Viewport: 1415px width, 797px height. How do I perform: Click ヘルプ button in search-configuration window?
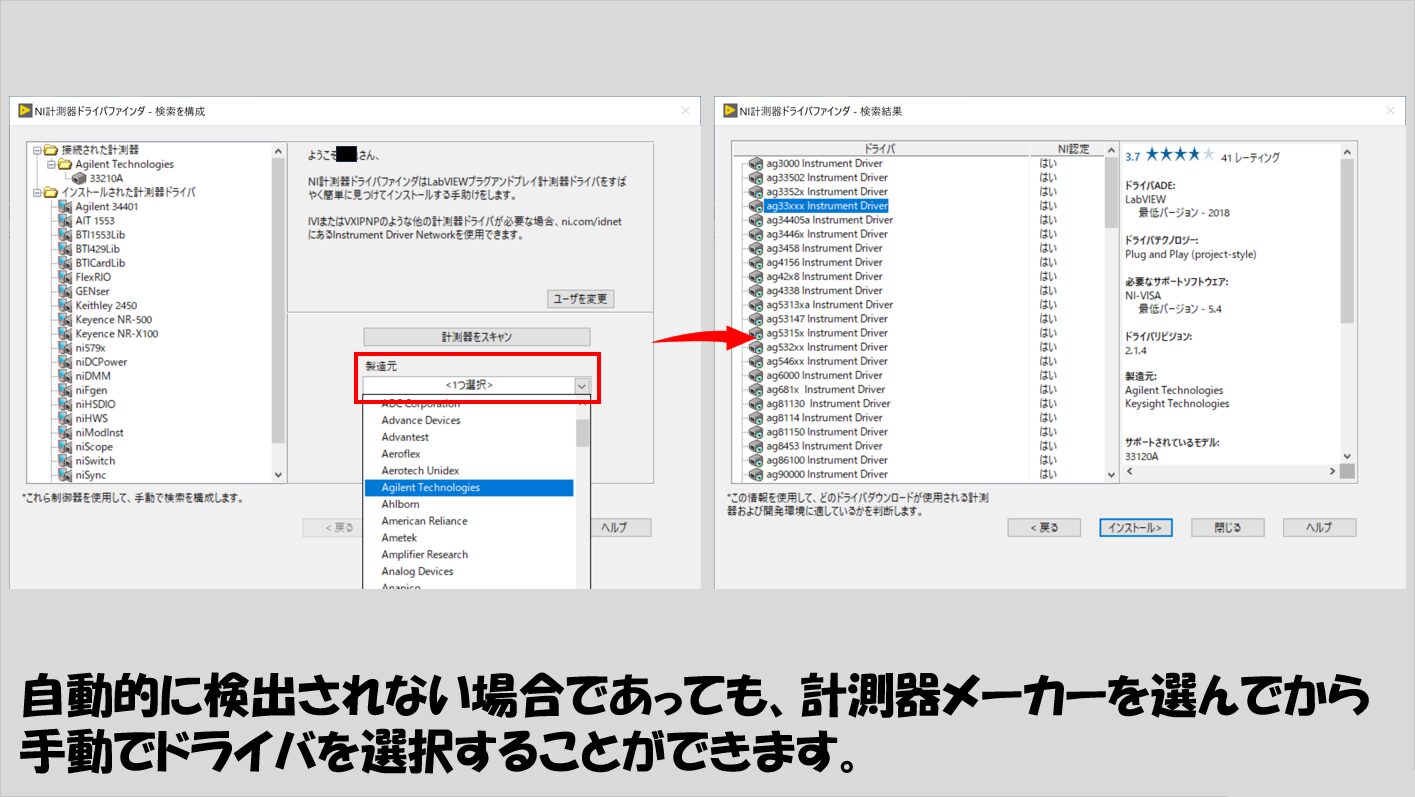click(x=621, y=528)
